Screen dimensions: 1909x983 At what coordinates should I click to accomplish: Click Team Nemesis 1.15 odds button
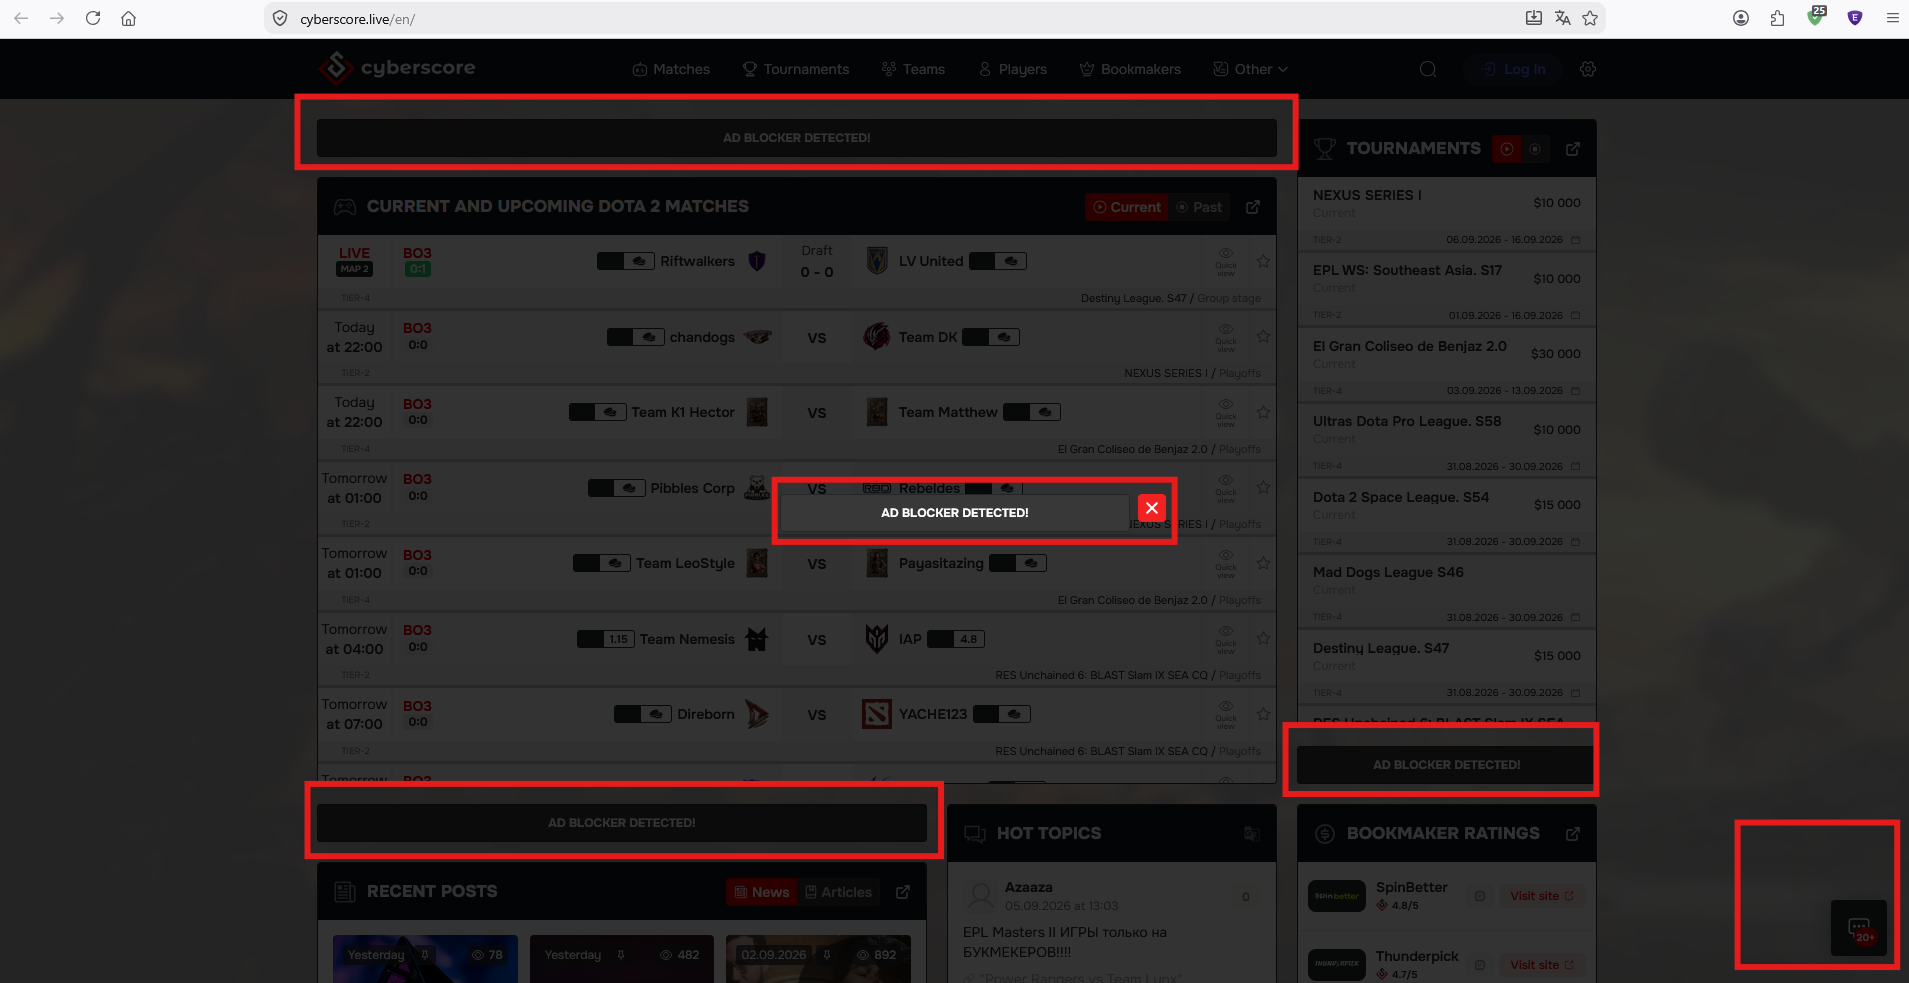point(606,639)
